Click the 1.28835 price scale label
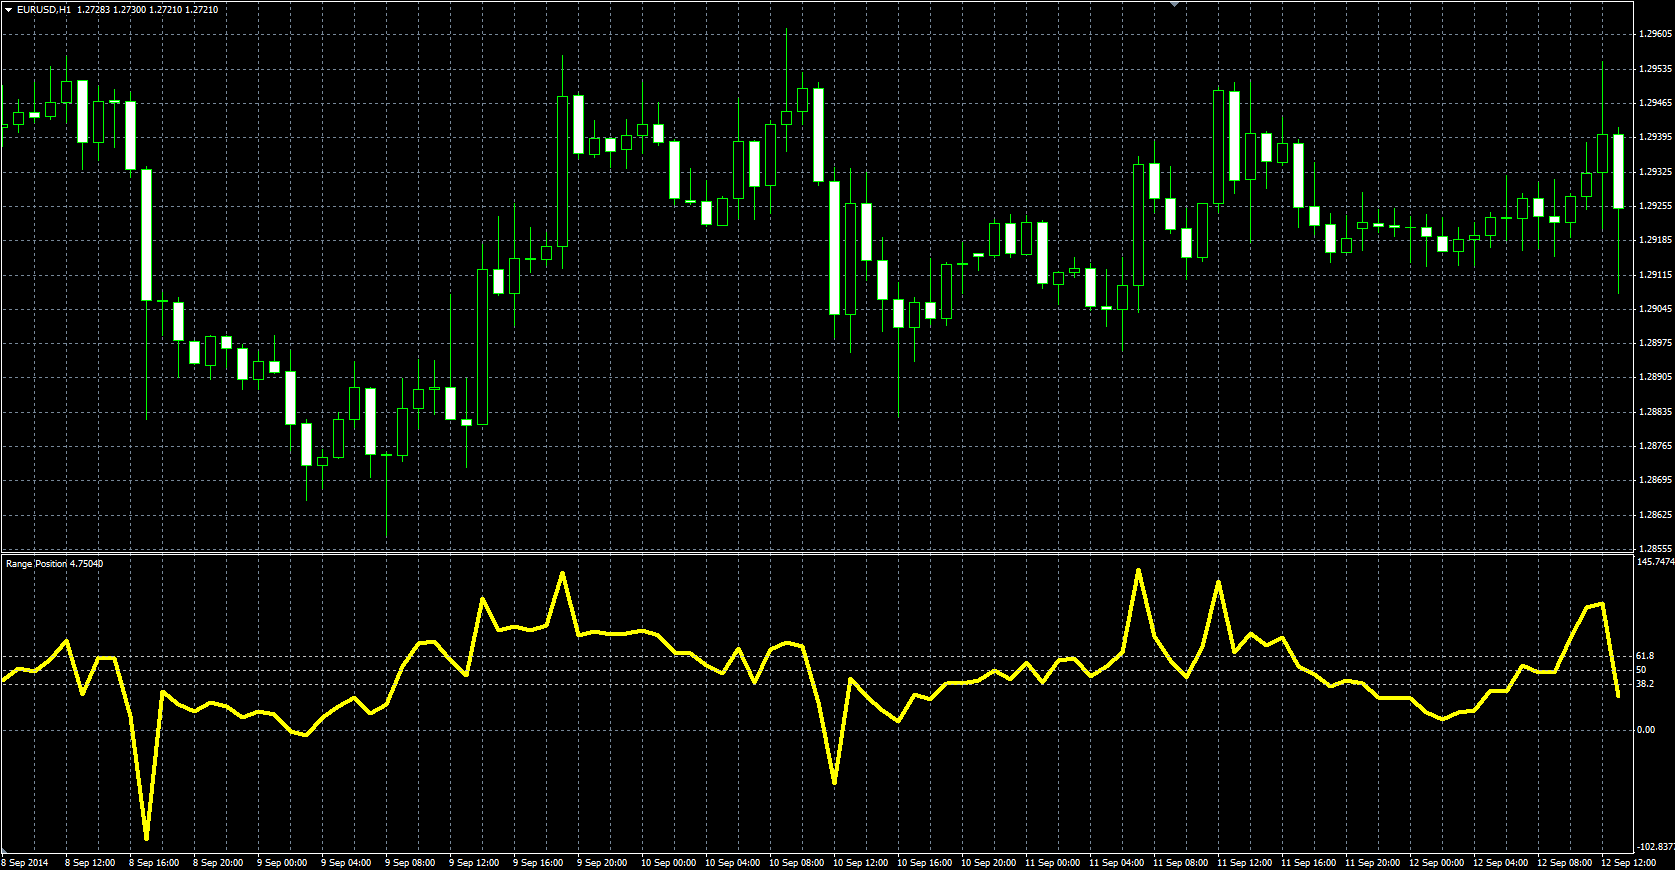The width and height of the screenshot is (1675, 870). tap(1655, 412)
